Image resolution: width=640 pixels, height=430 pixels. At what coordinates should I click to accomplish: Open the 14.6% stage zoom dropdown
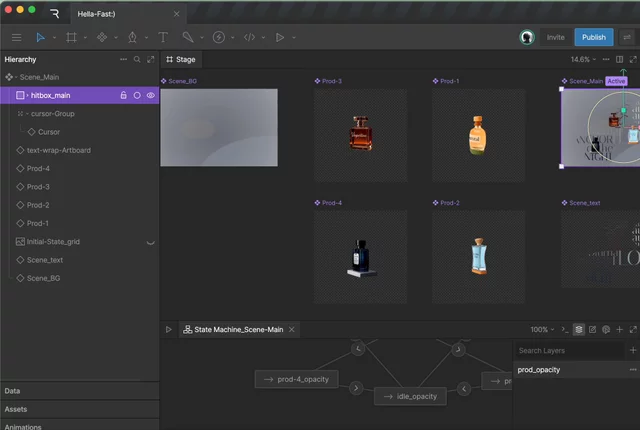click(x=583, y=60)
